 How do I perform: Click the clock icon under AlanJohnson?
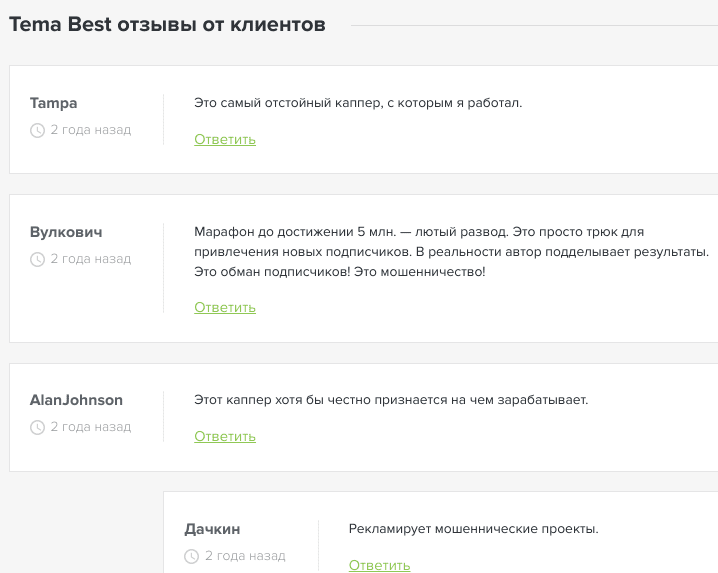[38, 427]
